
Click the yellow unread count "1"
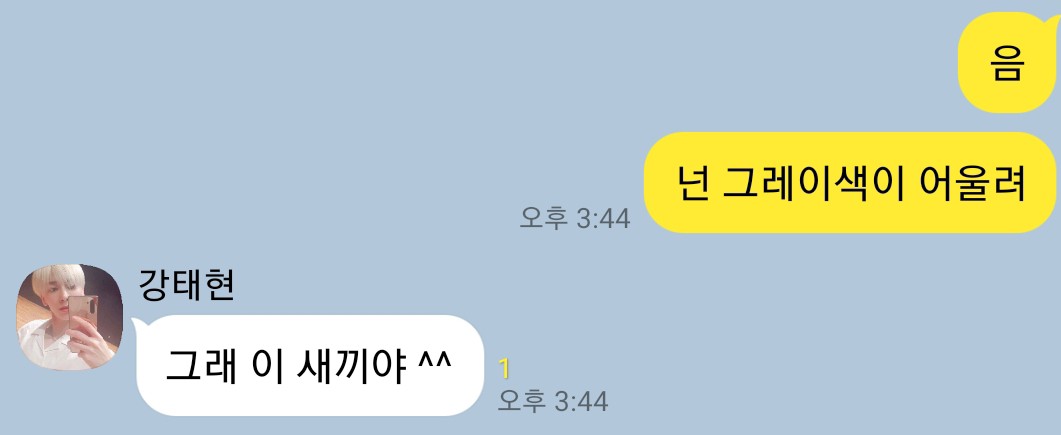[504, 369]
